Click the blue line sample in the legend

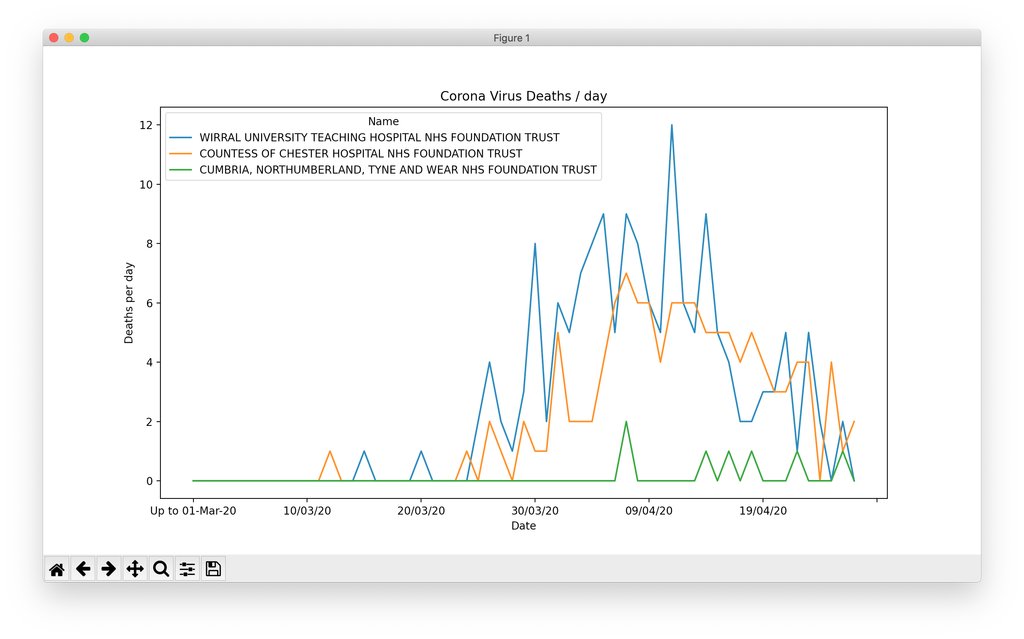coord(181,137)
